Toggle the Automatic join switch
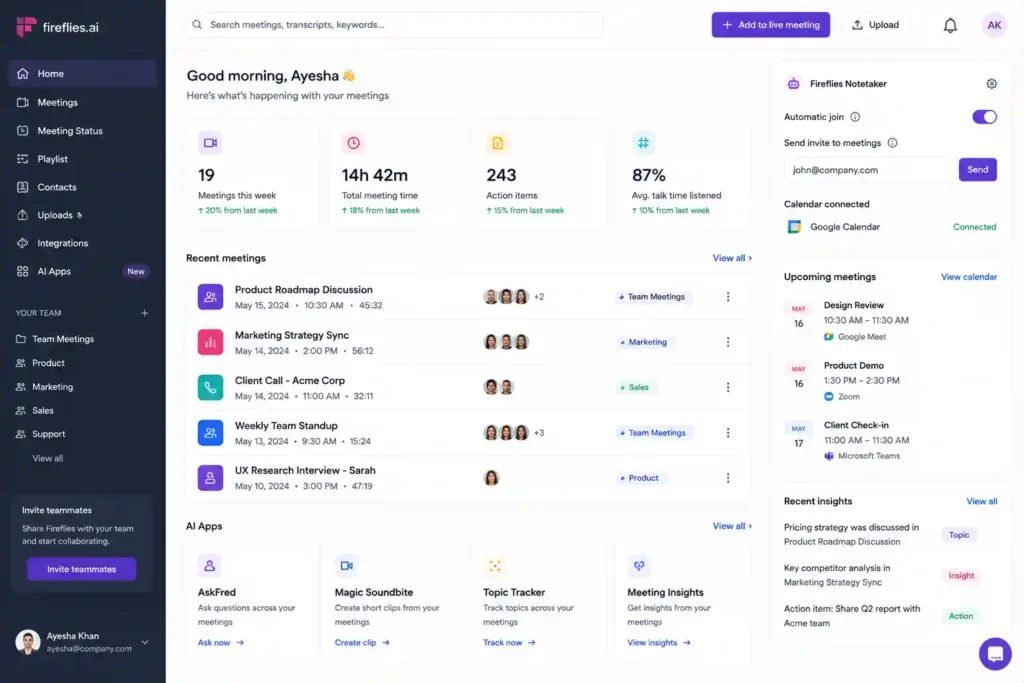Screen dimensions: 1024x683 (x=984, y=117)
